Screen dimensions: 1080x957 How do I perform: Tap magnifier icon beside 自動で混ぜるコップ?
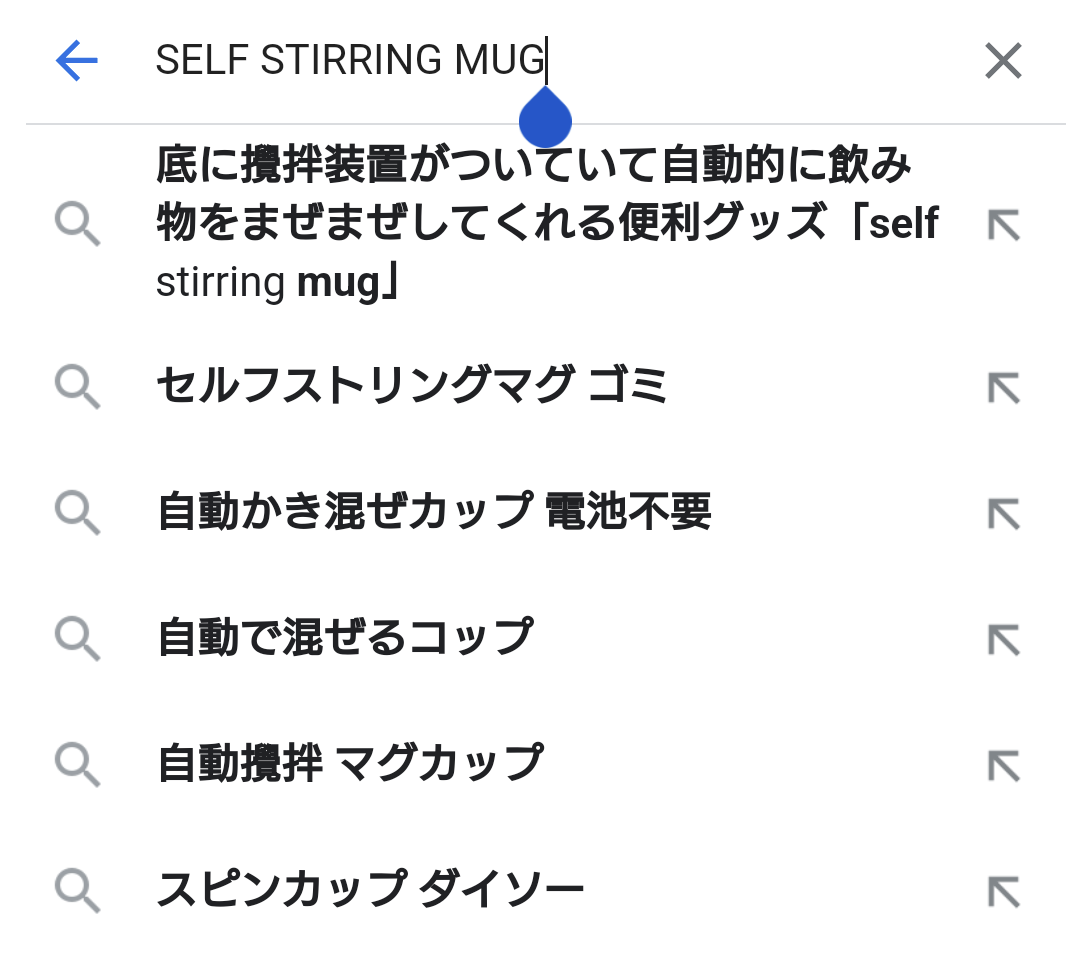pyautogui.click(x=77, y=637)
